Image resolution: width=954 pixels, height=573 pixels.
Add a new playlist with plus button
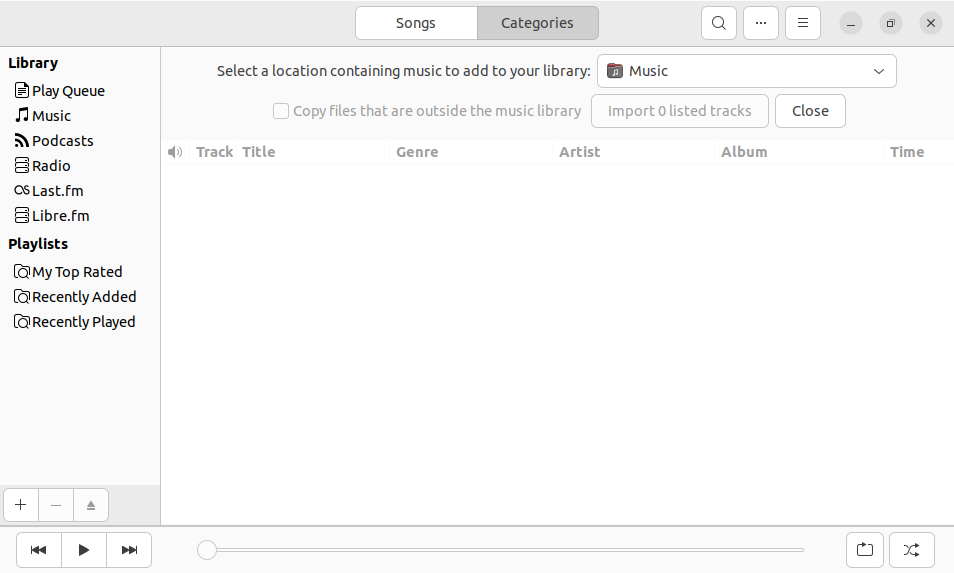(21, 505)
